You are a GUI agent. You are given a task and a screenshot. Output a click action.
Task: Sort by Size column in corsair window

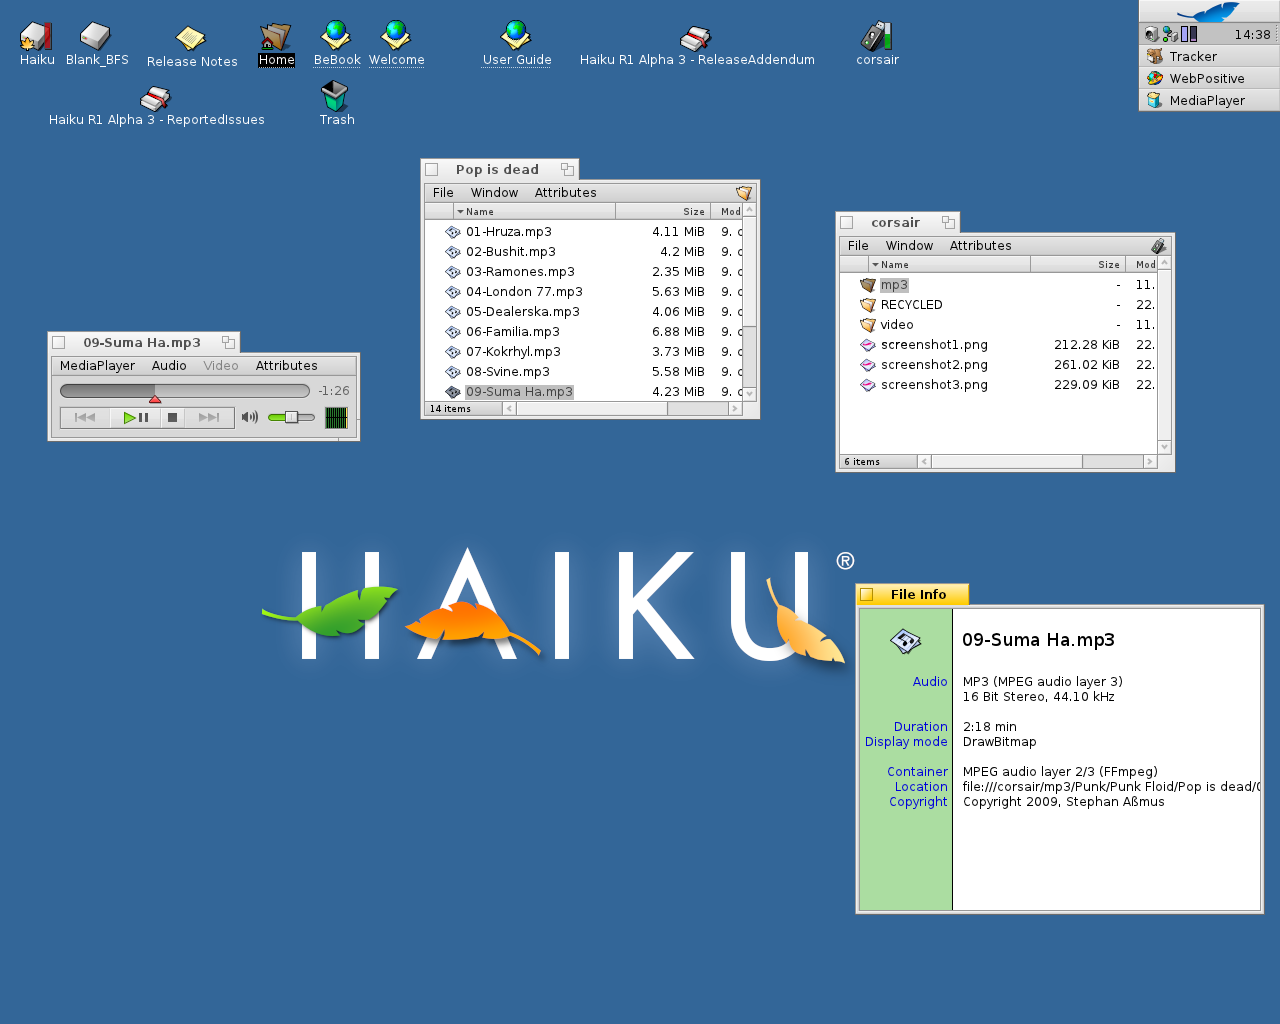coord(1078,265)
